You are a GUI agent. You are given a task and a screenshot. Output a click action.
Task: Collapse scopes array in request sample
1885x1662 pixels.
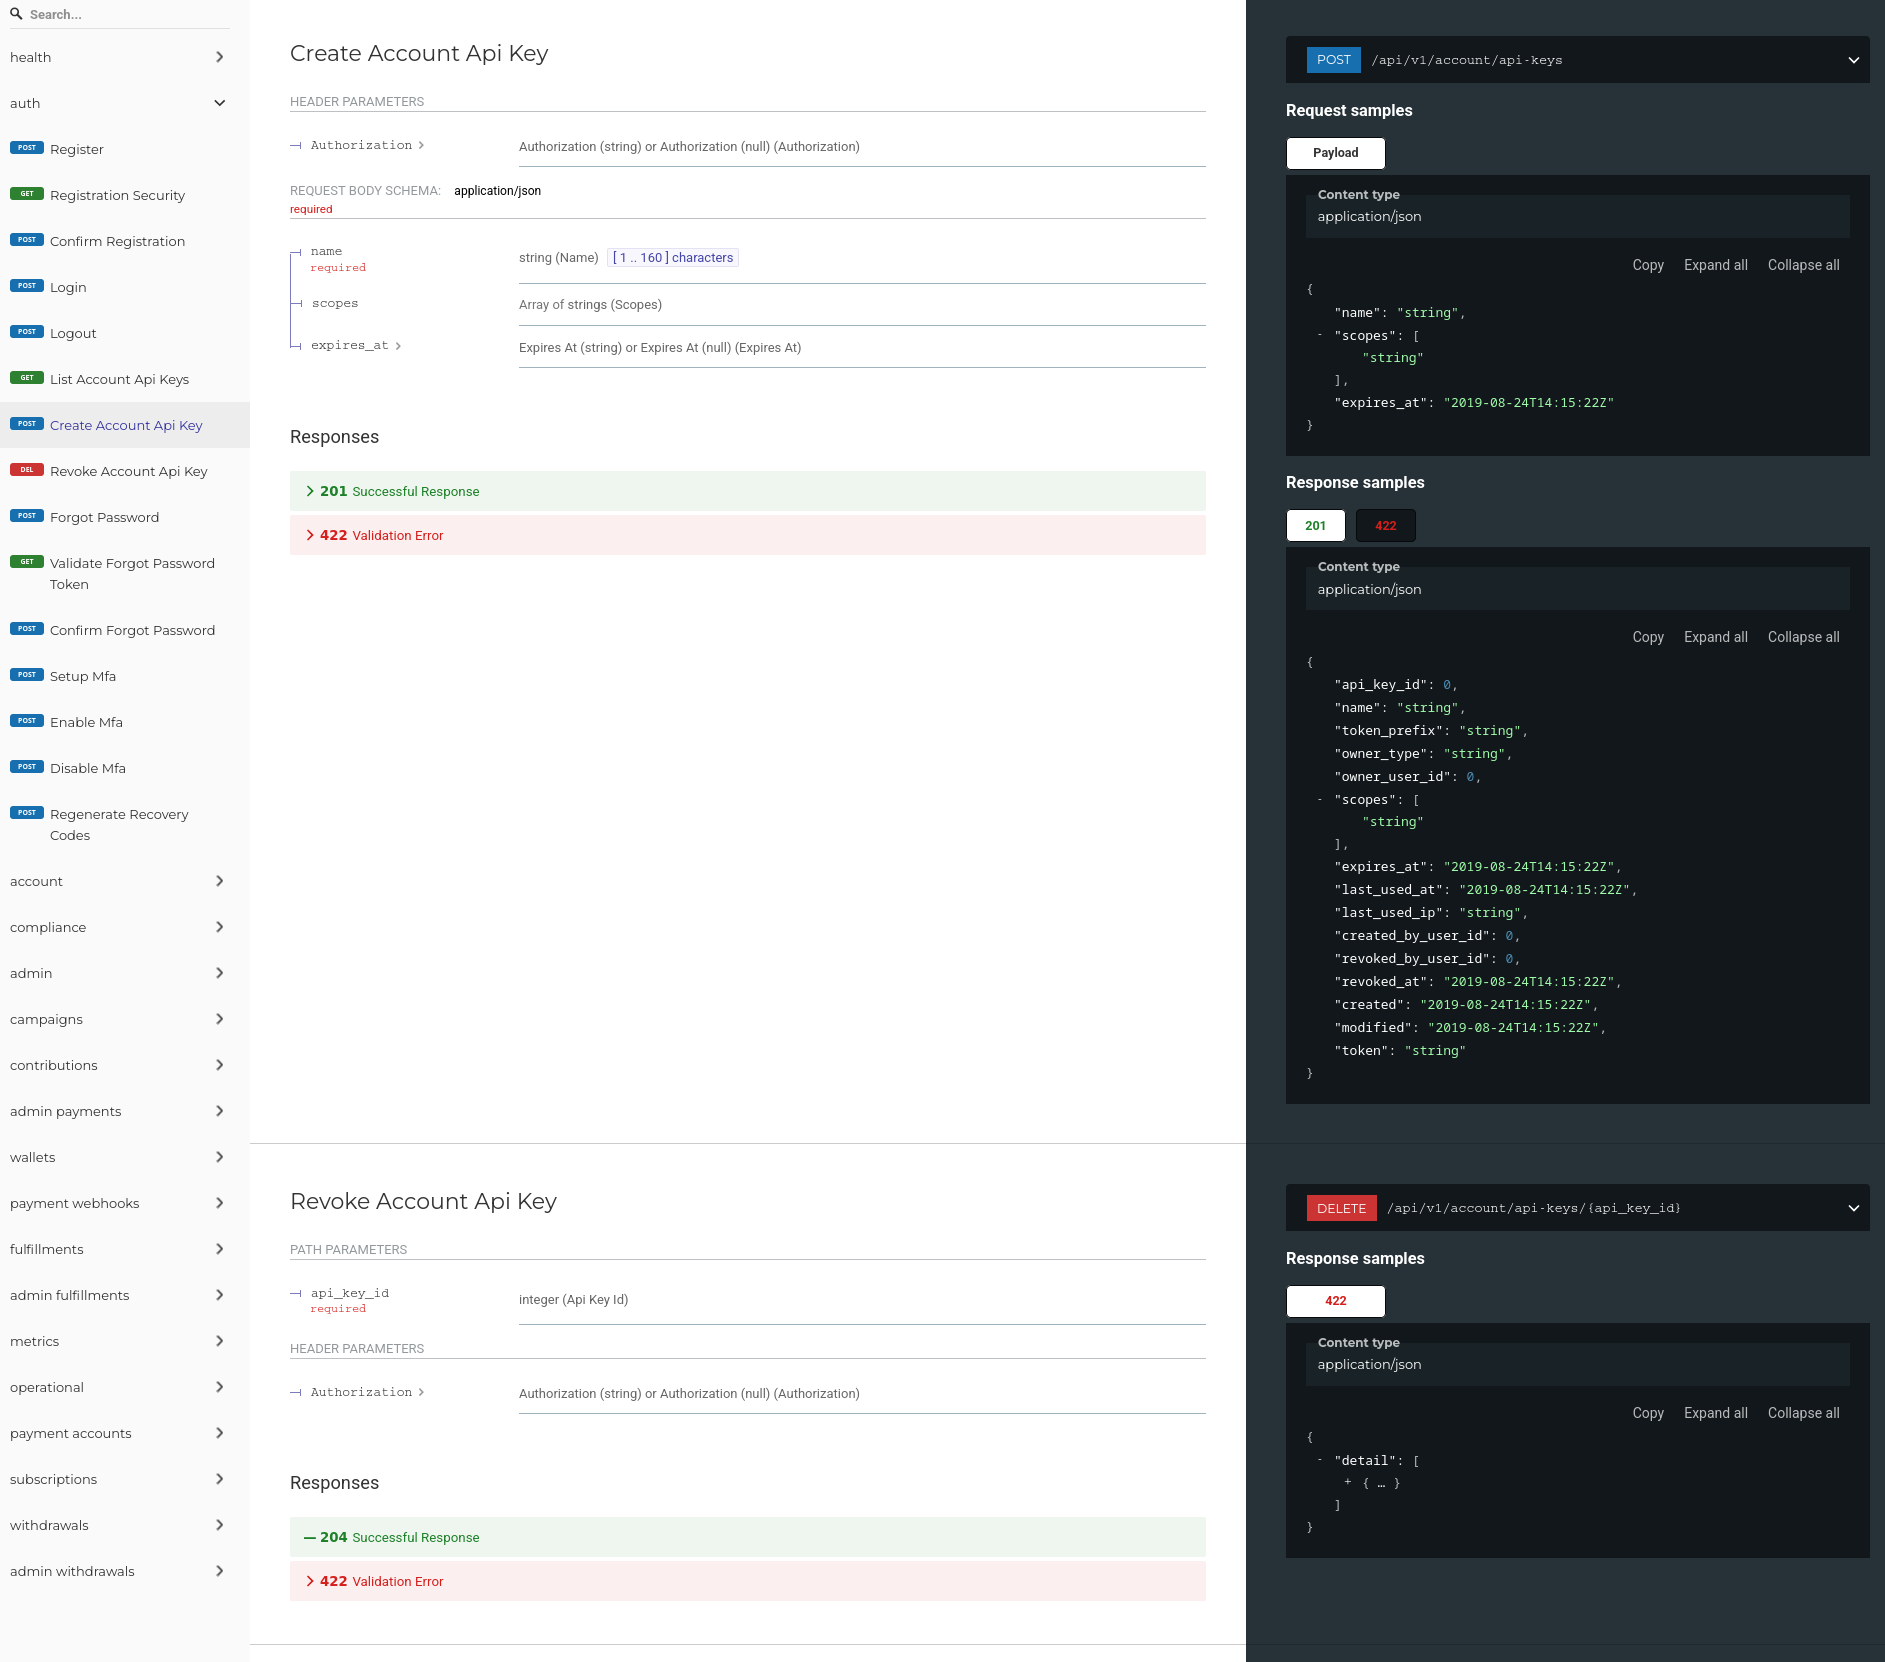[x=1320, y=335]
